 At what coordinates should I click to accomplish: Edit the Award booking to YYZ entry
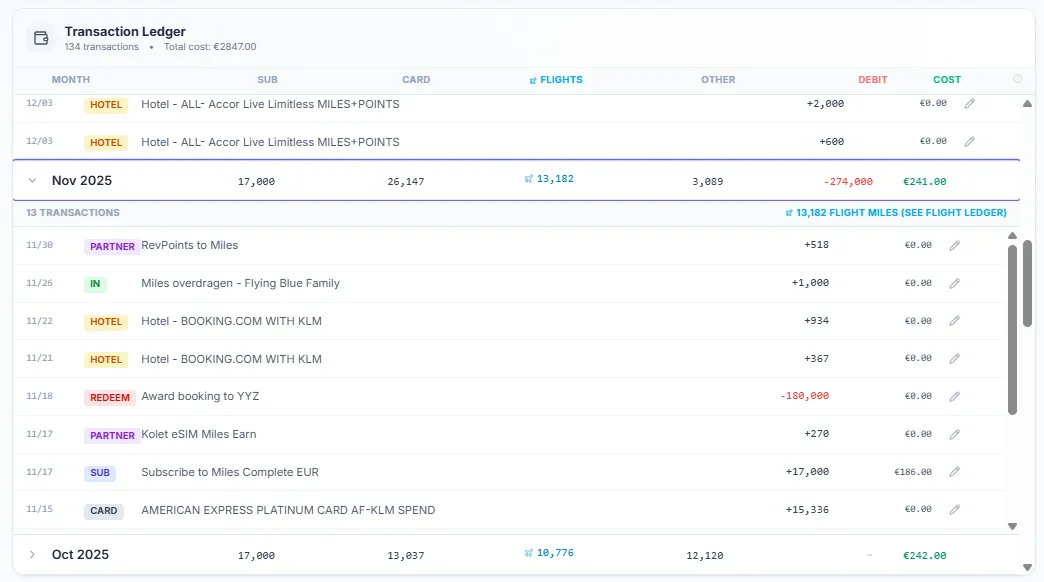tap(954, 395)
